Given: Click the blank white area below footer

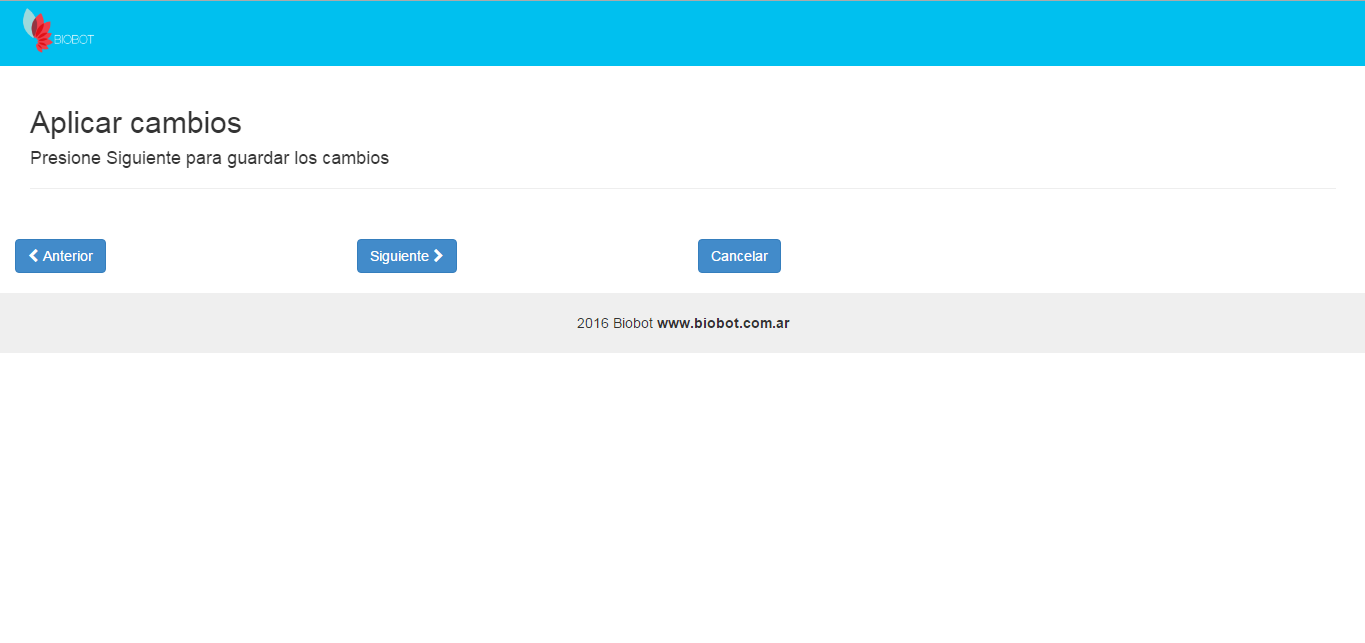Looking at the screenshot, I should point(682,500).
